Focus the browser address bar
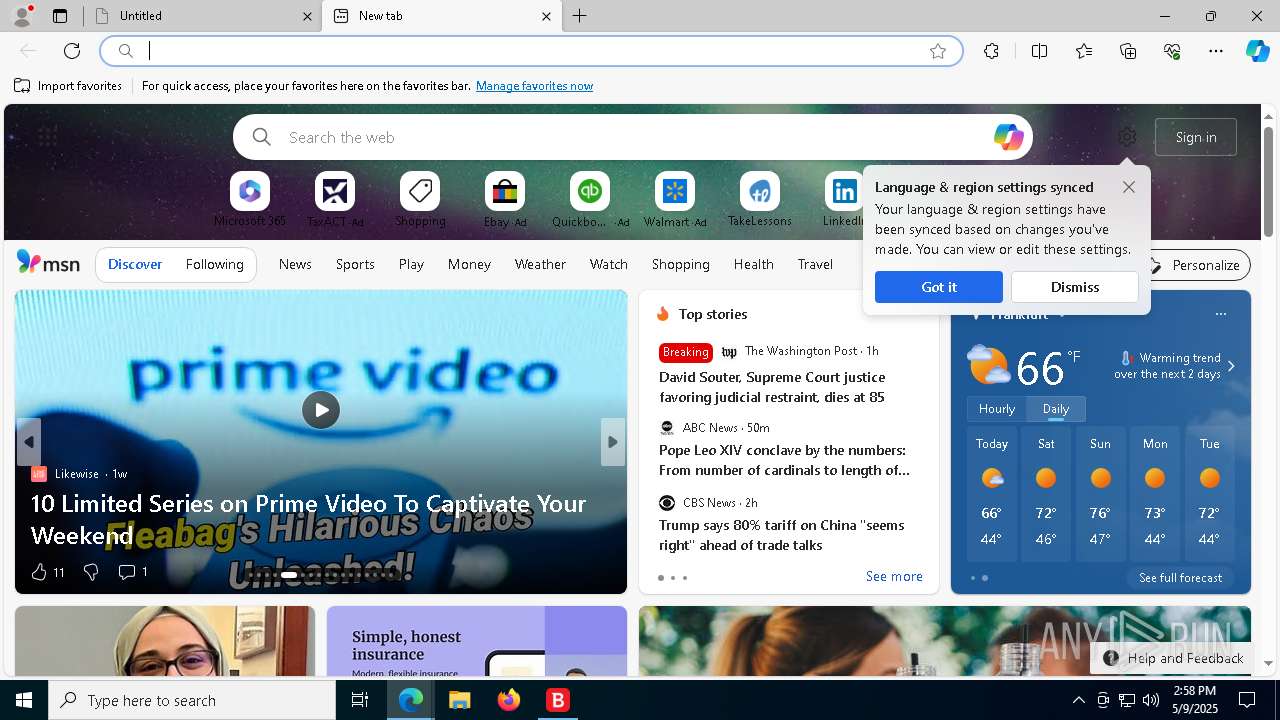1280x720 pixels. pos(530,51)
